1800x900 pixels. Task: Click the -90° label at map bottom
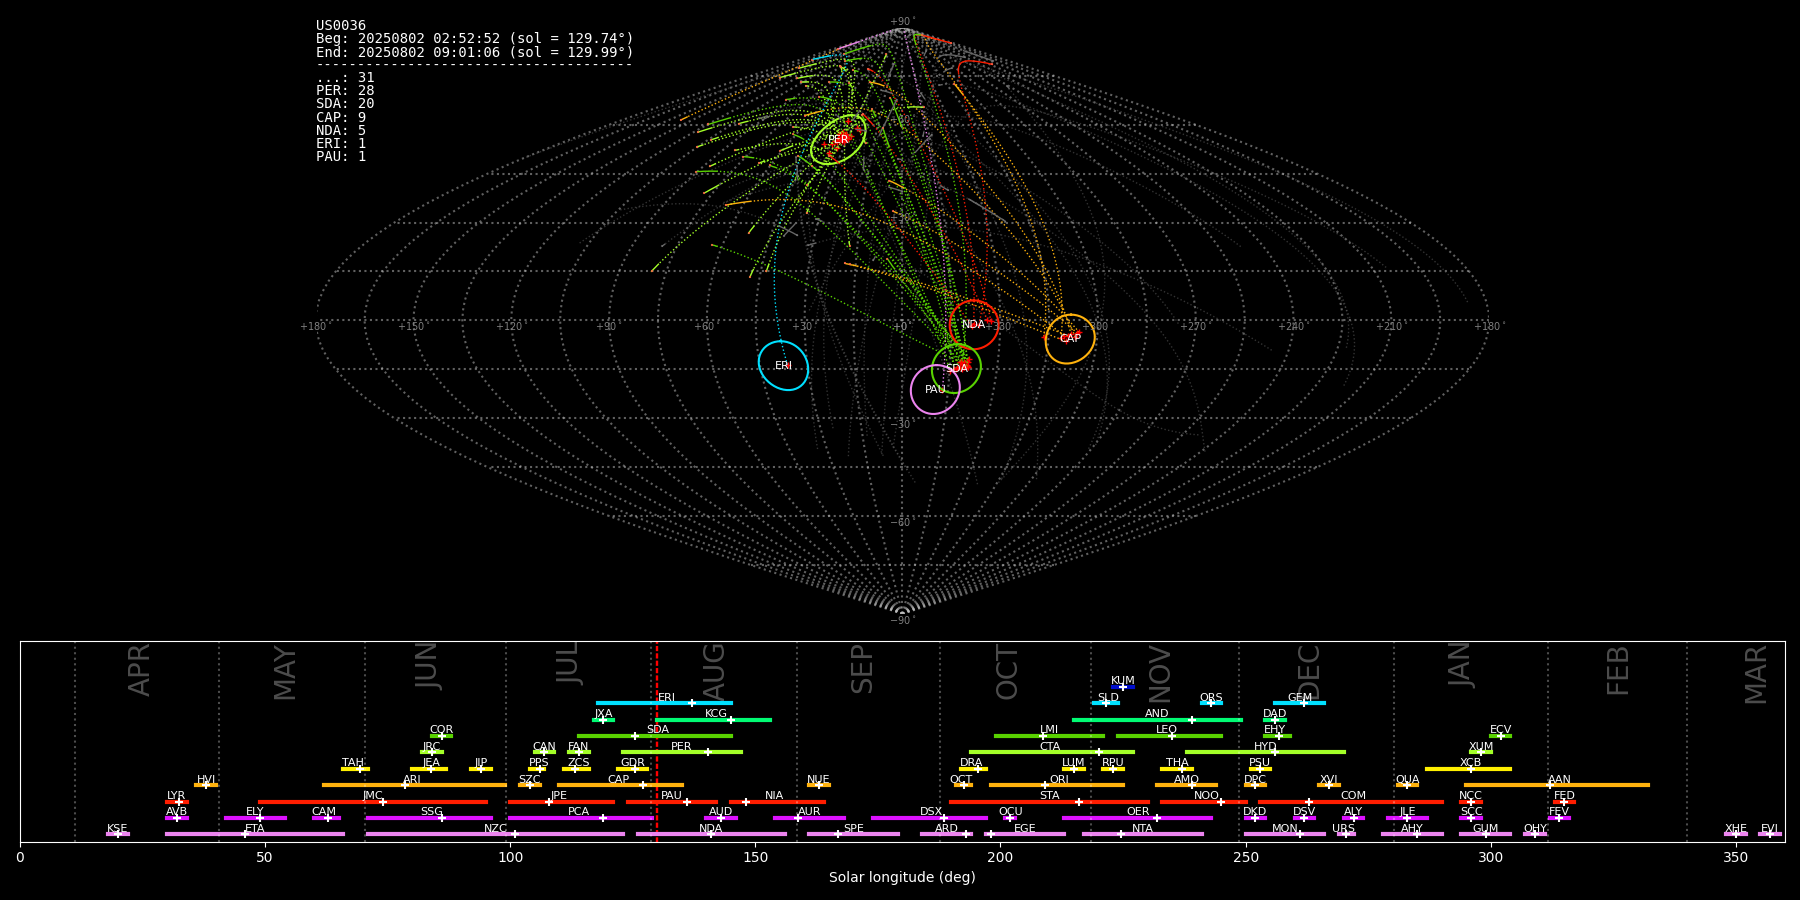tap(902, 621)
